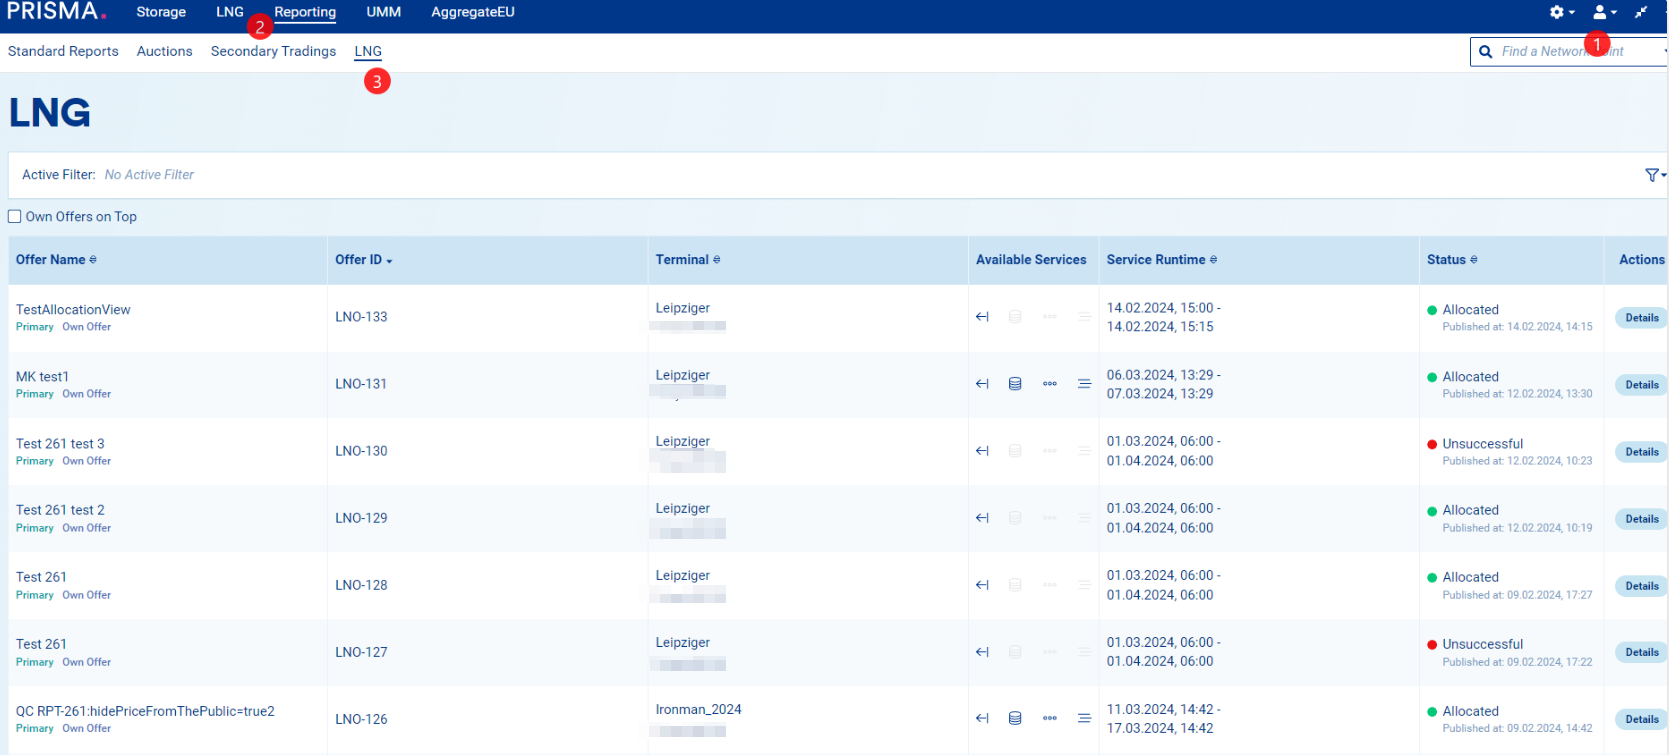Click the three-circles service icon for LNO-131
This screenshot has height=755, width=1669.
point(1050,384)
